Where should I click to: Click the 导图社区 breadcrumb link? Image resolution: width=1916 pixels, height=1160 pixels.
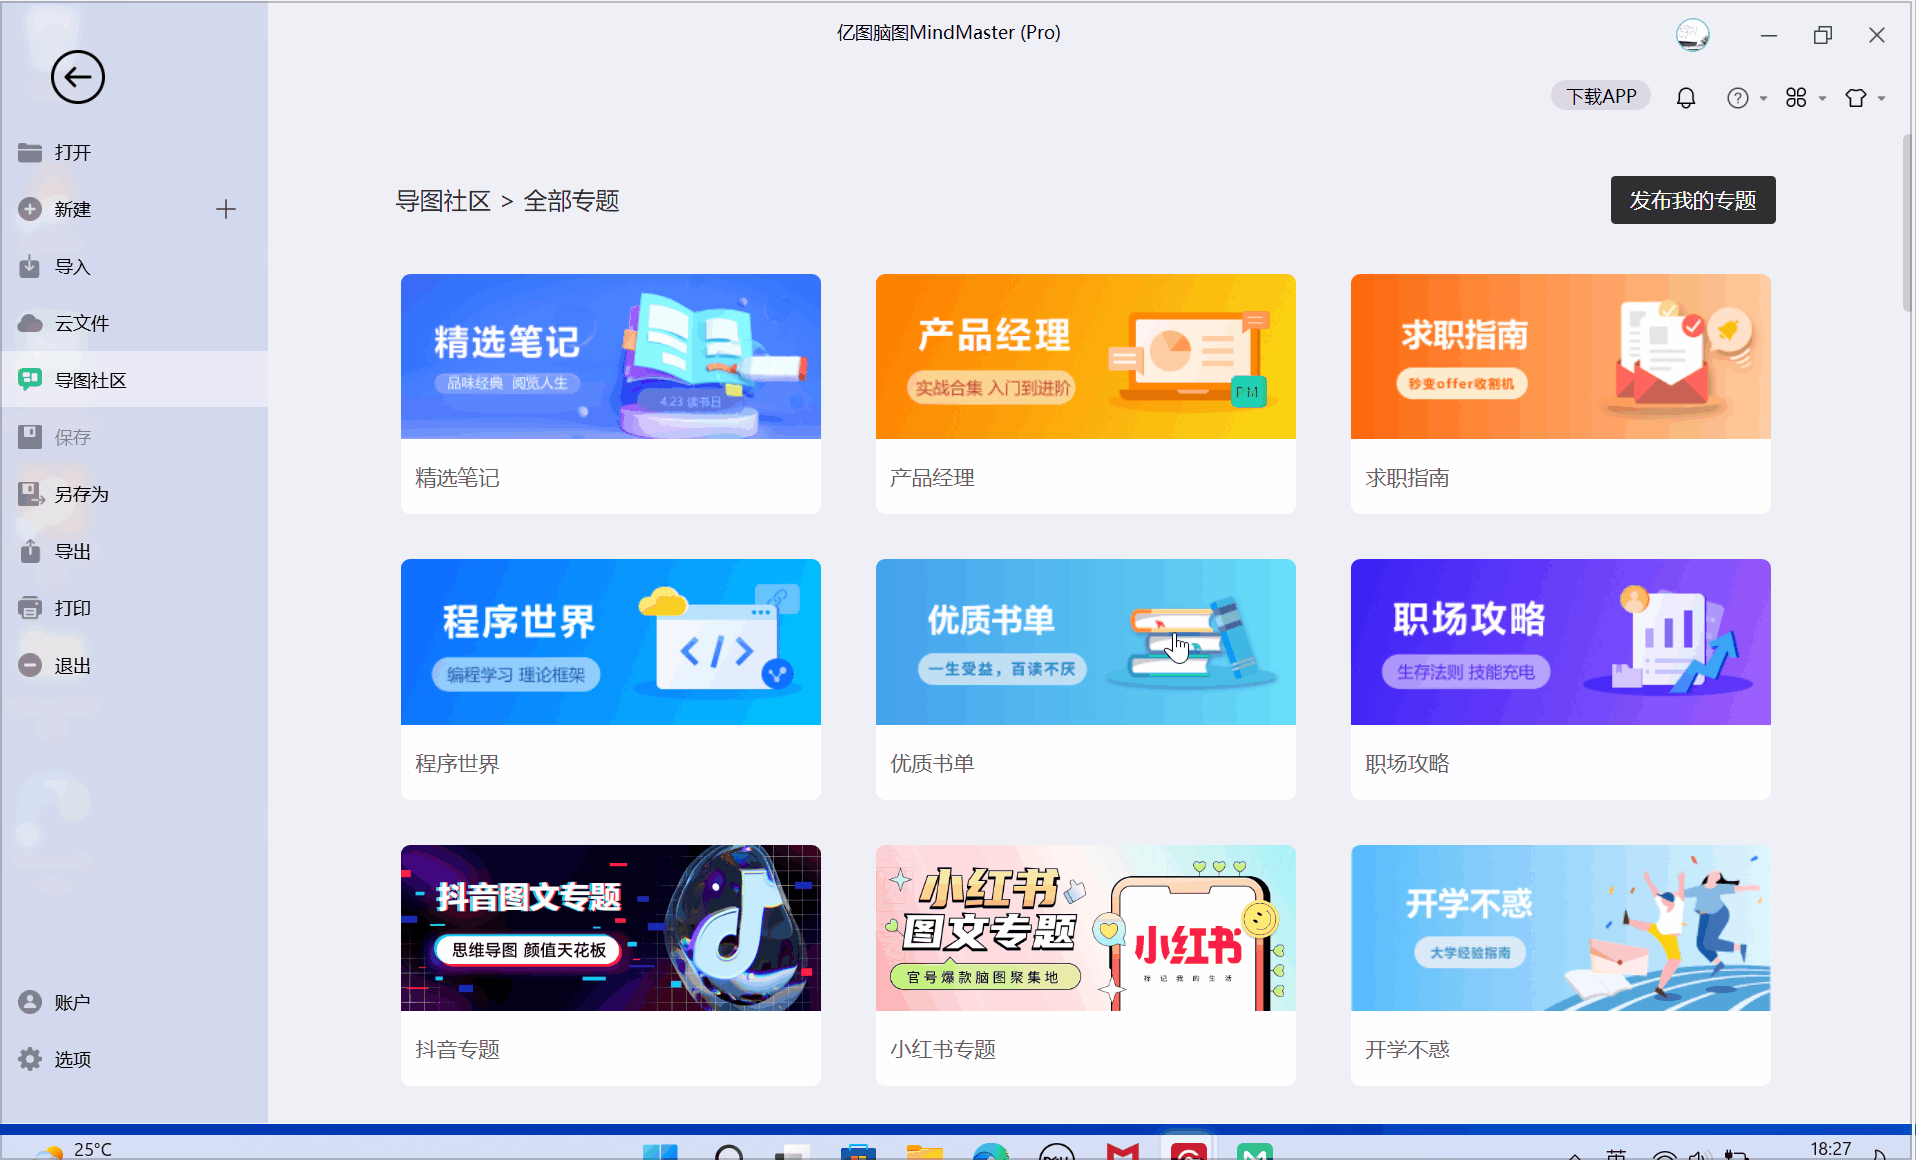[x=443, y=201]
